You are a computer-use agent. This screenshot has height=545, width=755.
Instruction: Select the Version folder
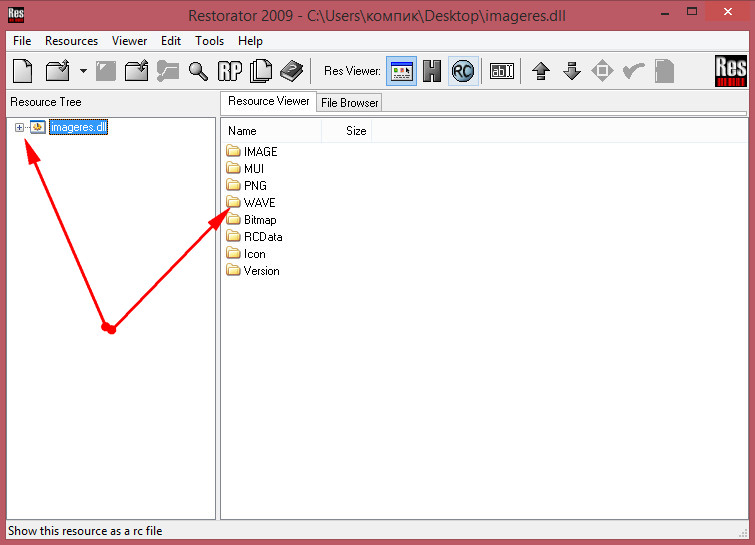point(261,271)
